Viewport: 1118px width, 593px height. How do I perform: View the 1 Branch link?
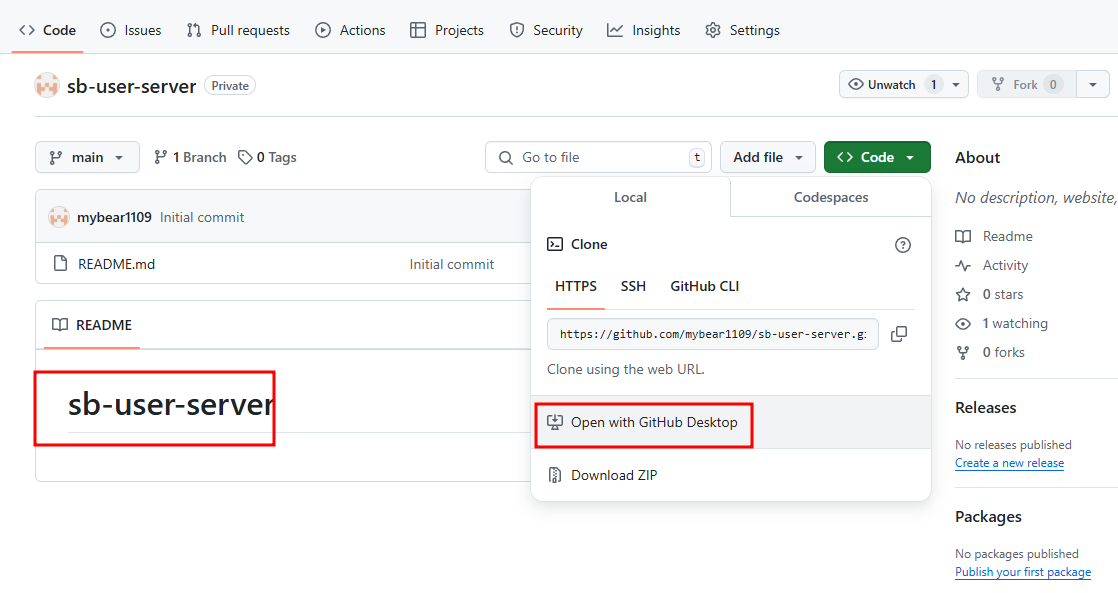pyautogui.click(x=190, y=158)
